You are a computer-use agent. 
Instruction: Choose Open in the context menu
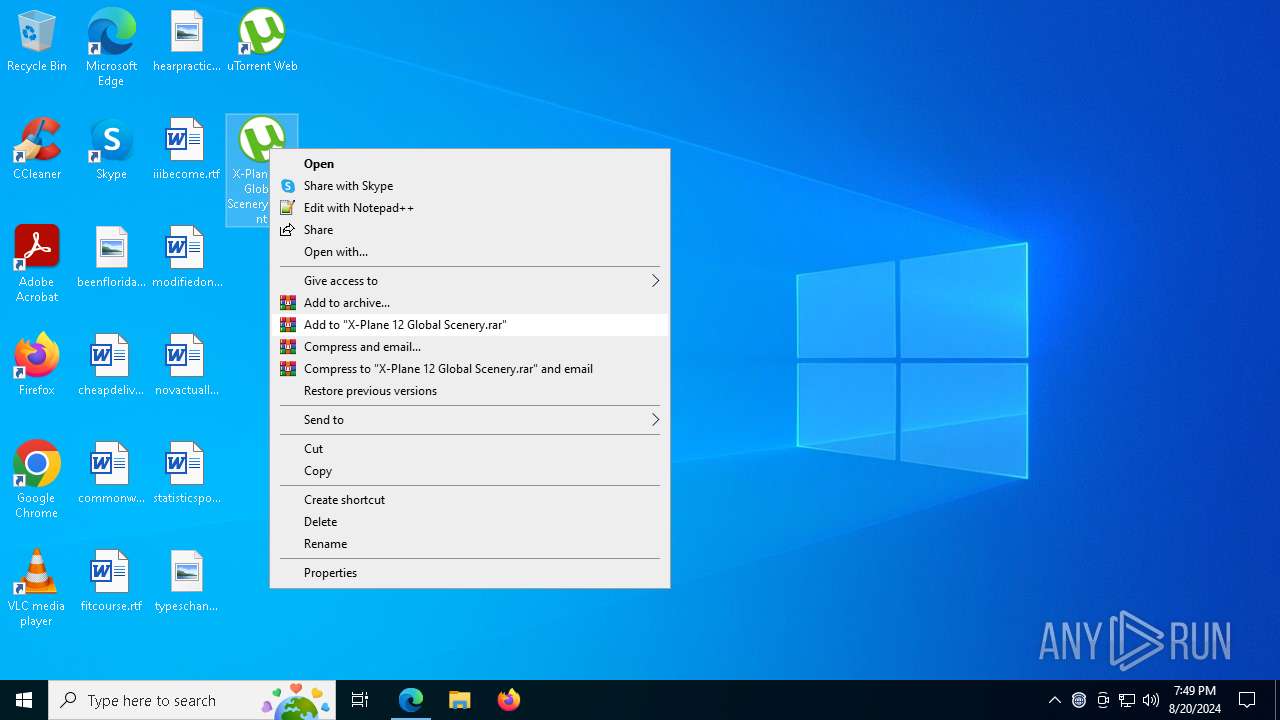470,164
